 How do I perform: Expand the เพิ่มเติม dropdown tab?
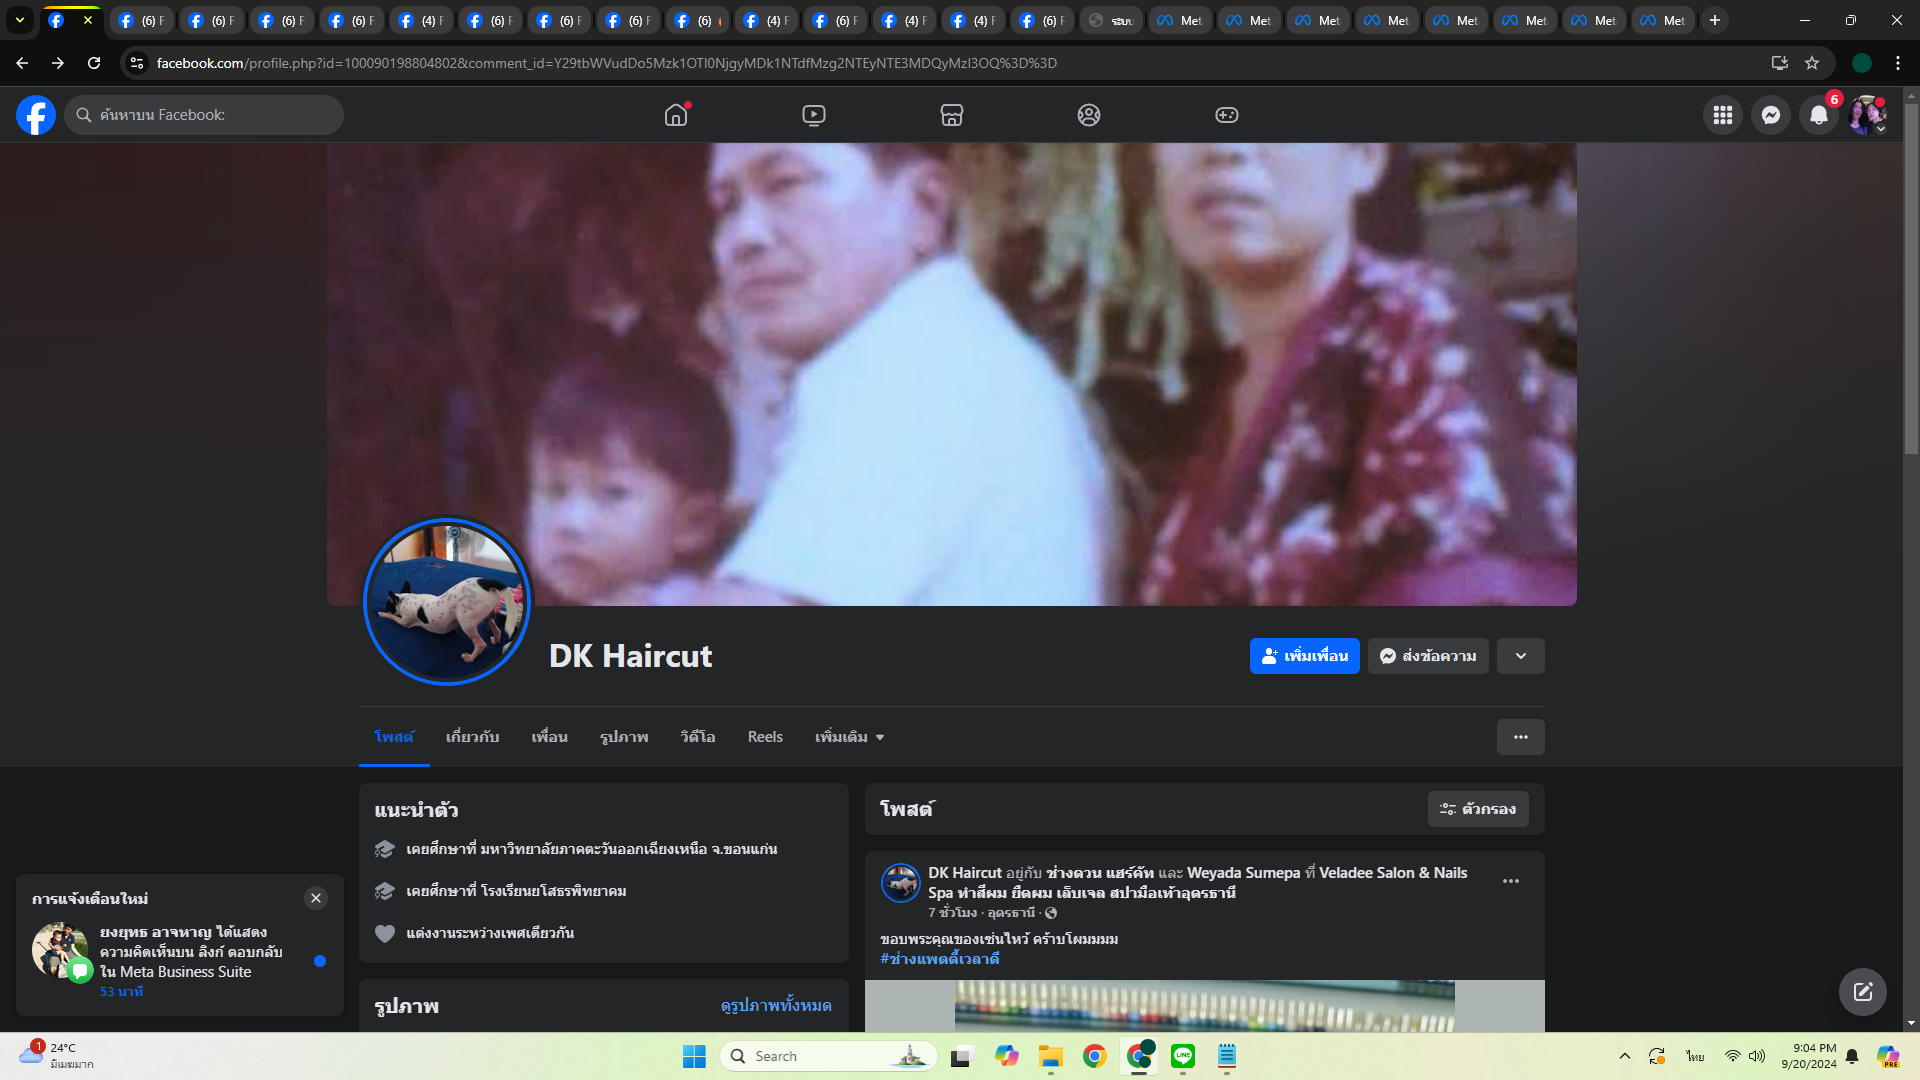[x=849, y=737]
